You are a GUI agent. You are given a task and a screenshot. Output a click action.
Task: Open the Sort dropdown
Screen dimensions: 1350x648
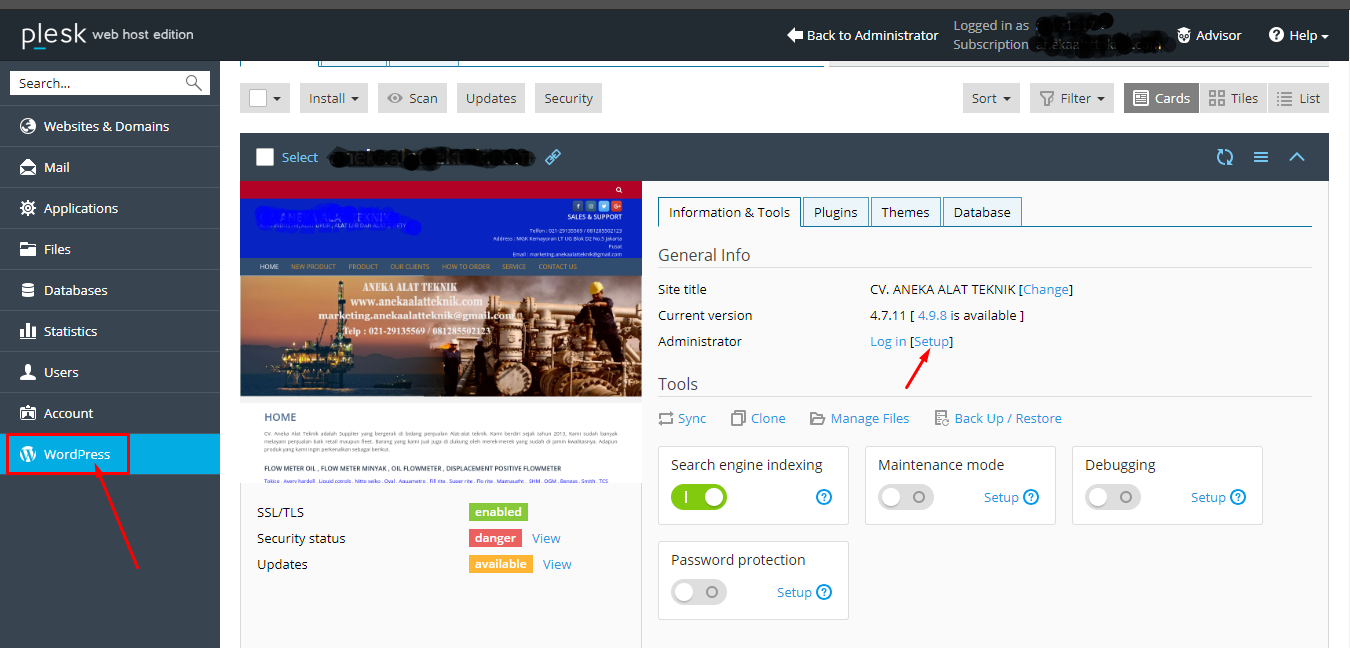click(x=991, y=98)
